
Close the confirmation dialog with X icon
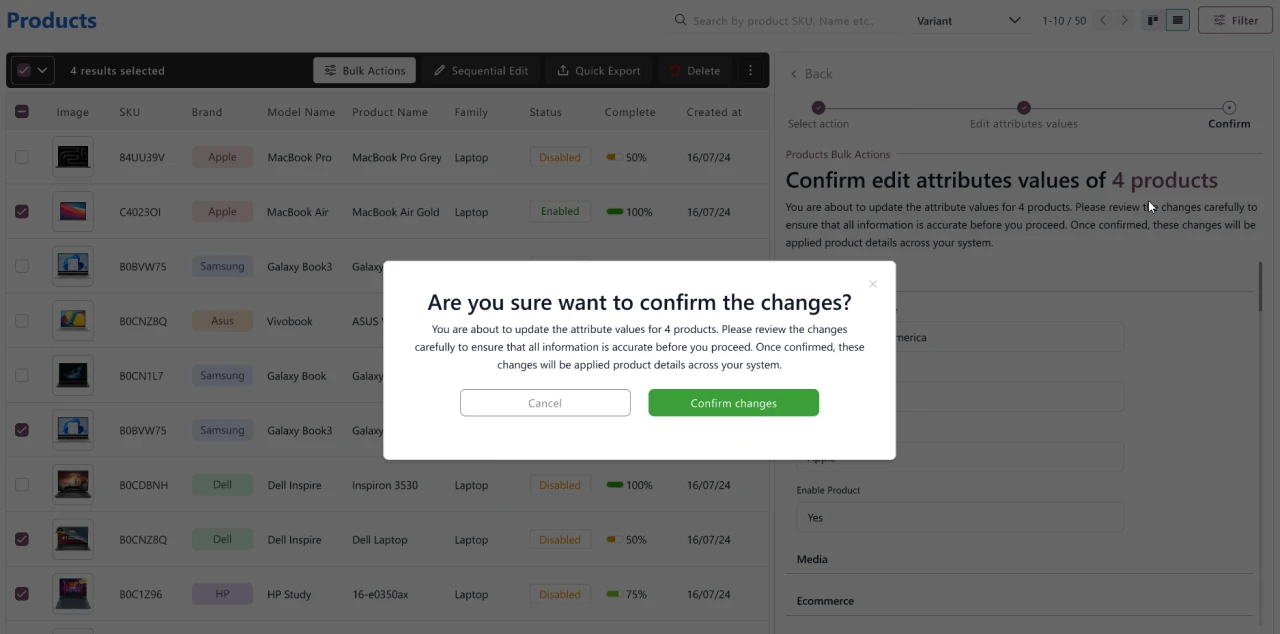[872, 284]
